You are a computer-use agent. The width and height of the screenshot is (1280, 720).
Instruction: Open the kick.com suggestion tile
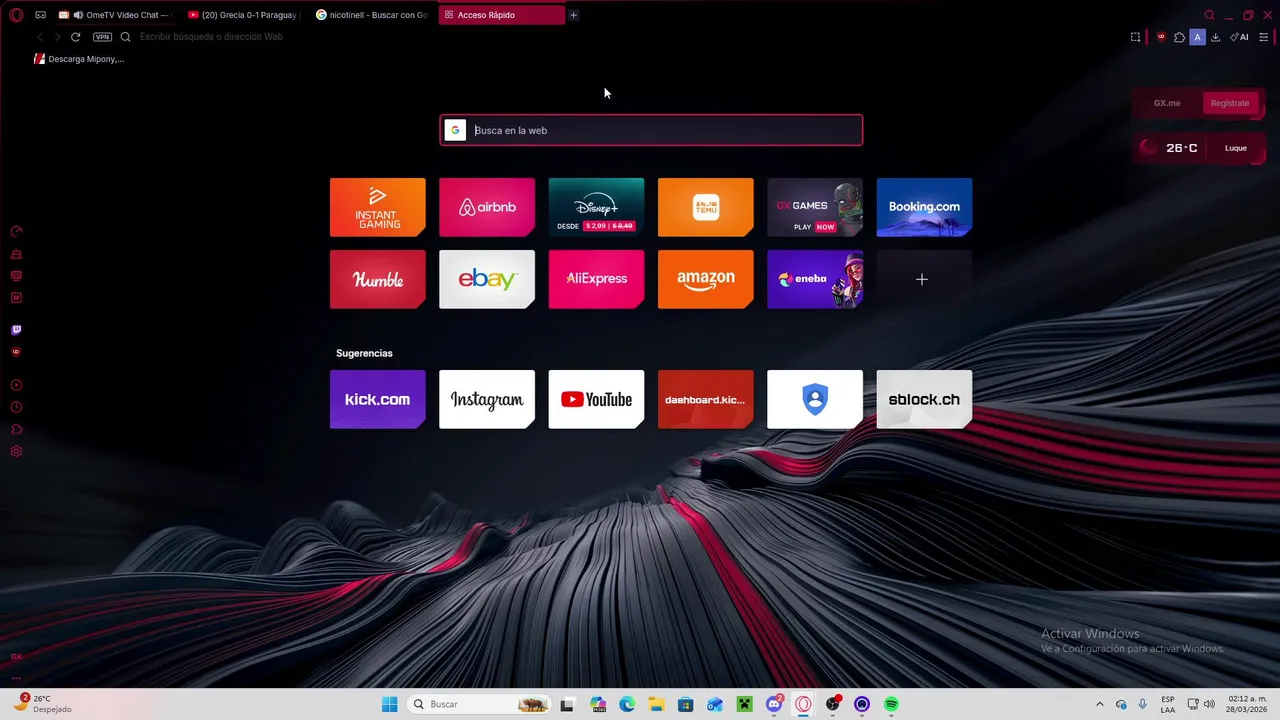click(x=377, y=399)
